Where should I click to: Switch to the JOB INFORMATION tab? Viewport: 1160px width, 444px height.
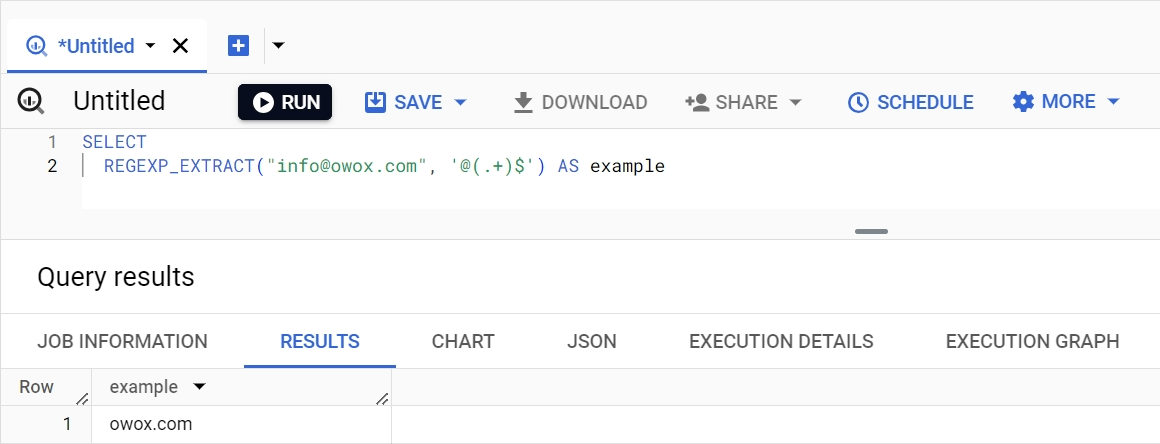tap(122, 341)
